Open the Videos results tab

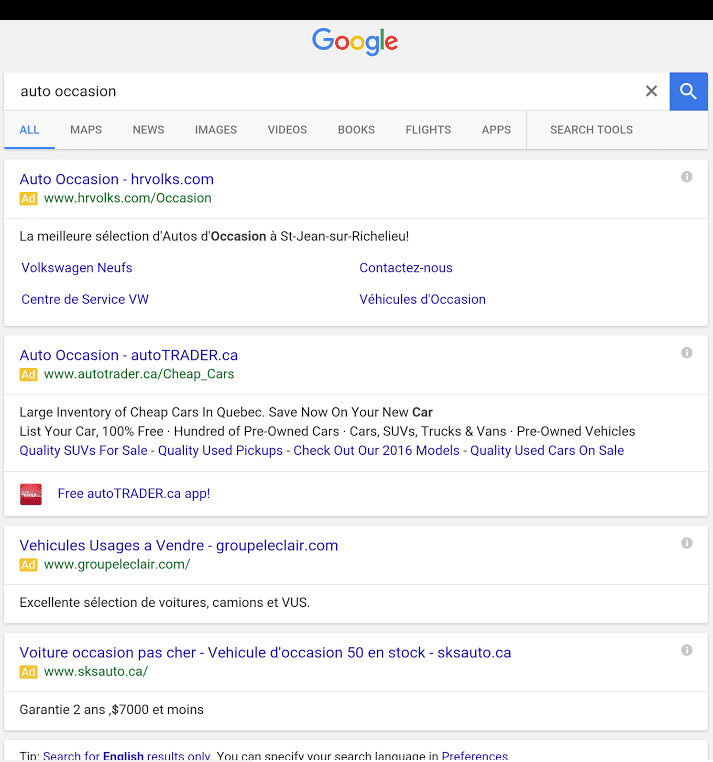[x=287, y=130]
